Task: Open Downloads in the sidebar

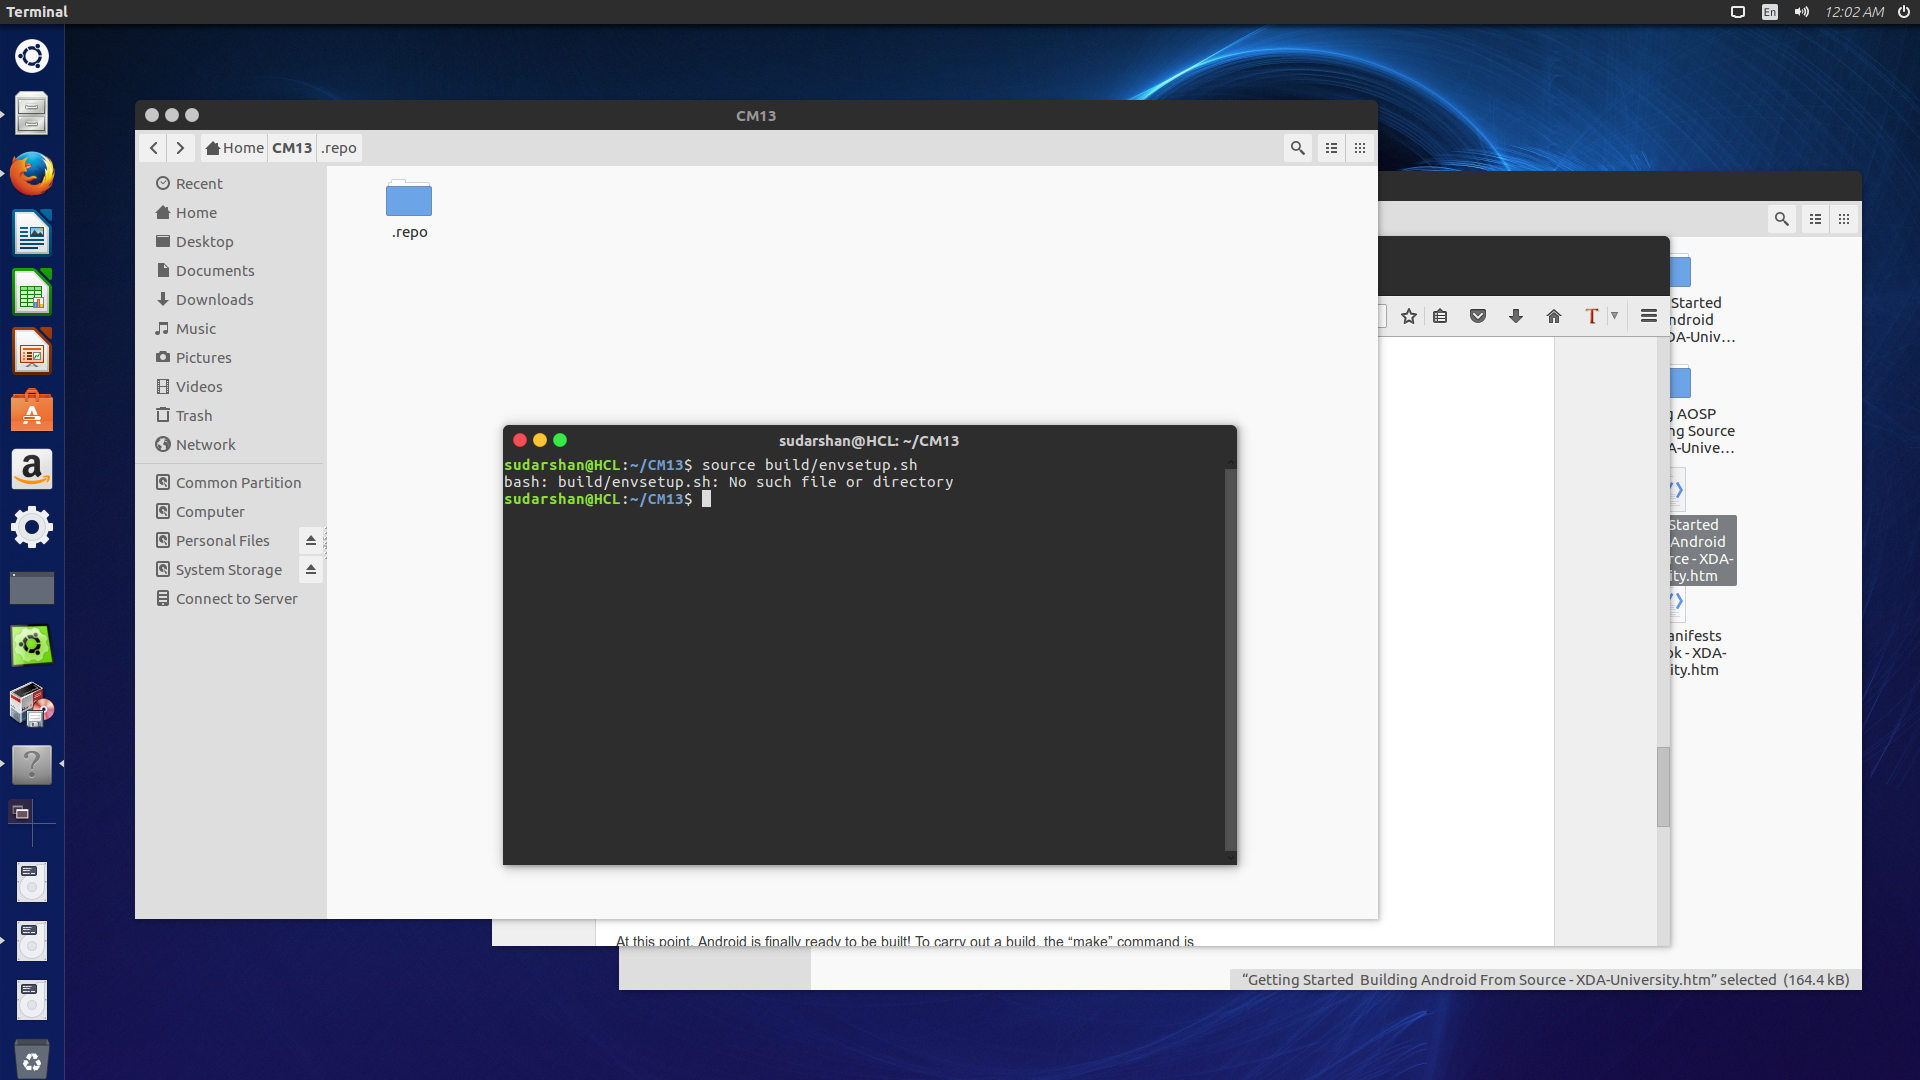Action: [214, 299]
